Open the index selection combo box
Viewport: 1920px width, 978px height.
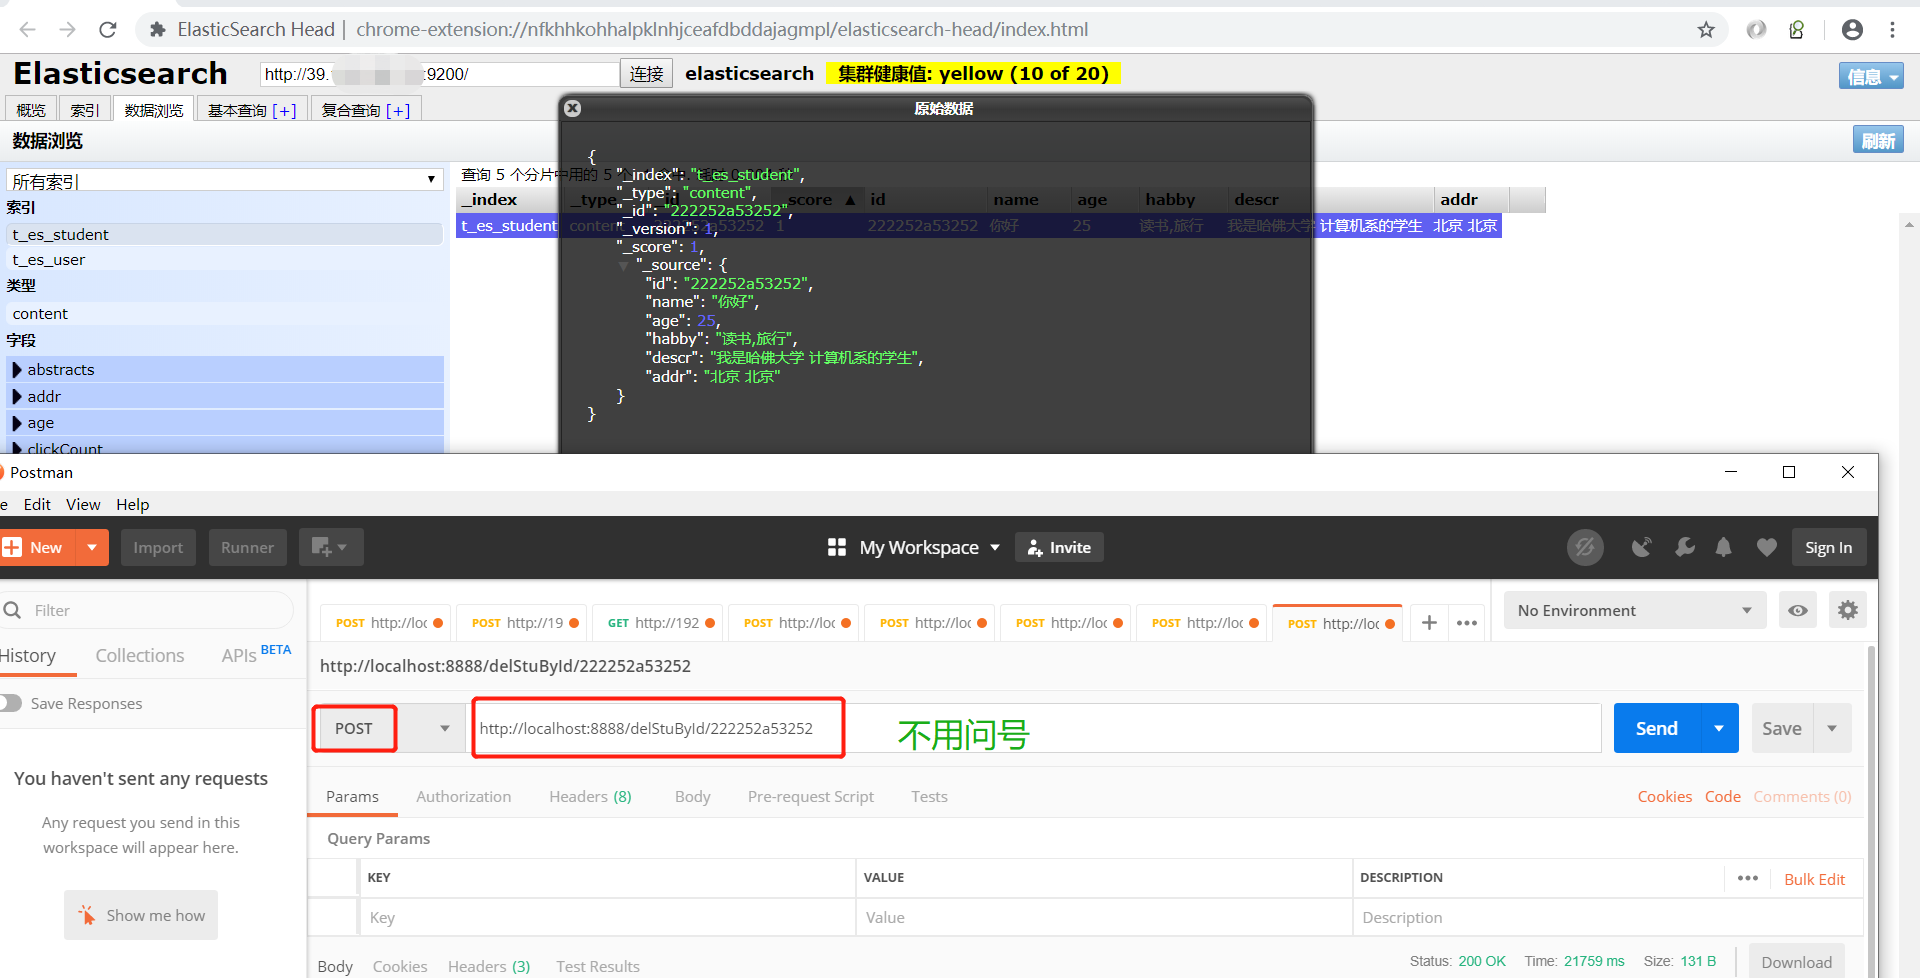pos(225,180)
